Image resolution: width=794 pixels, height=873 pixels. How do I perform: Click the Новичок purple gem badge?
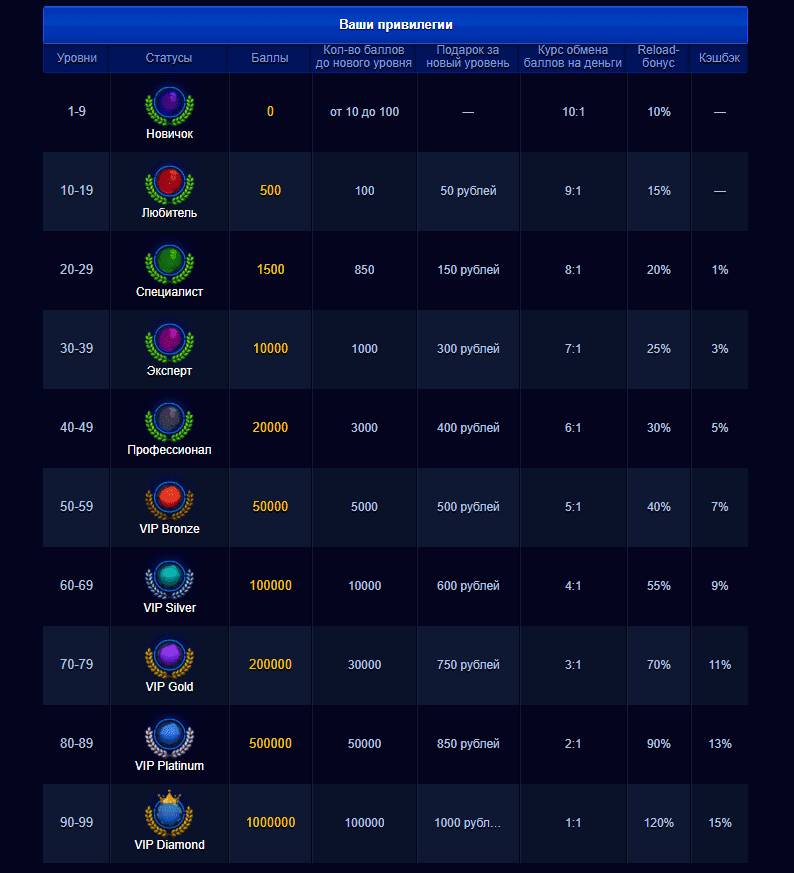(x=169, y=104)
